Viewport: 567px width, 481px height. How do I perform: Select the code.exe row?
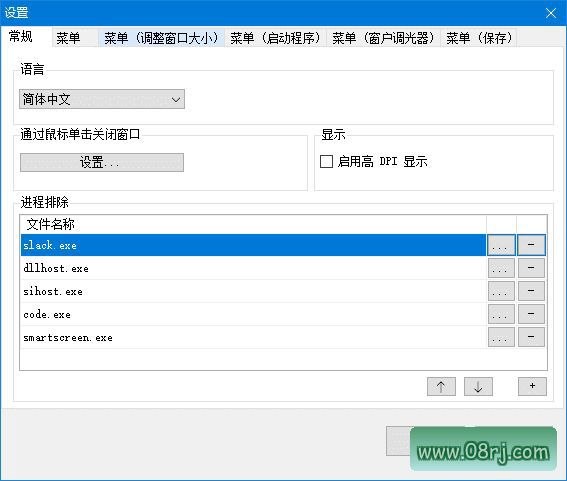pyautogui.click(x=253, y=314)
